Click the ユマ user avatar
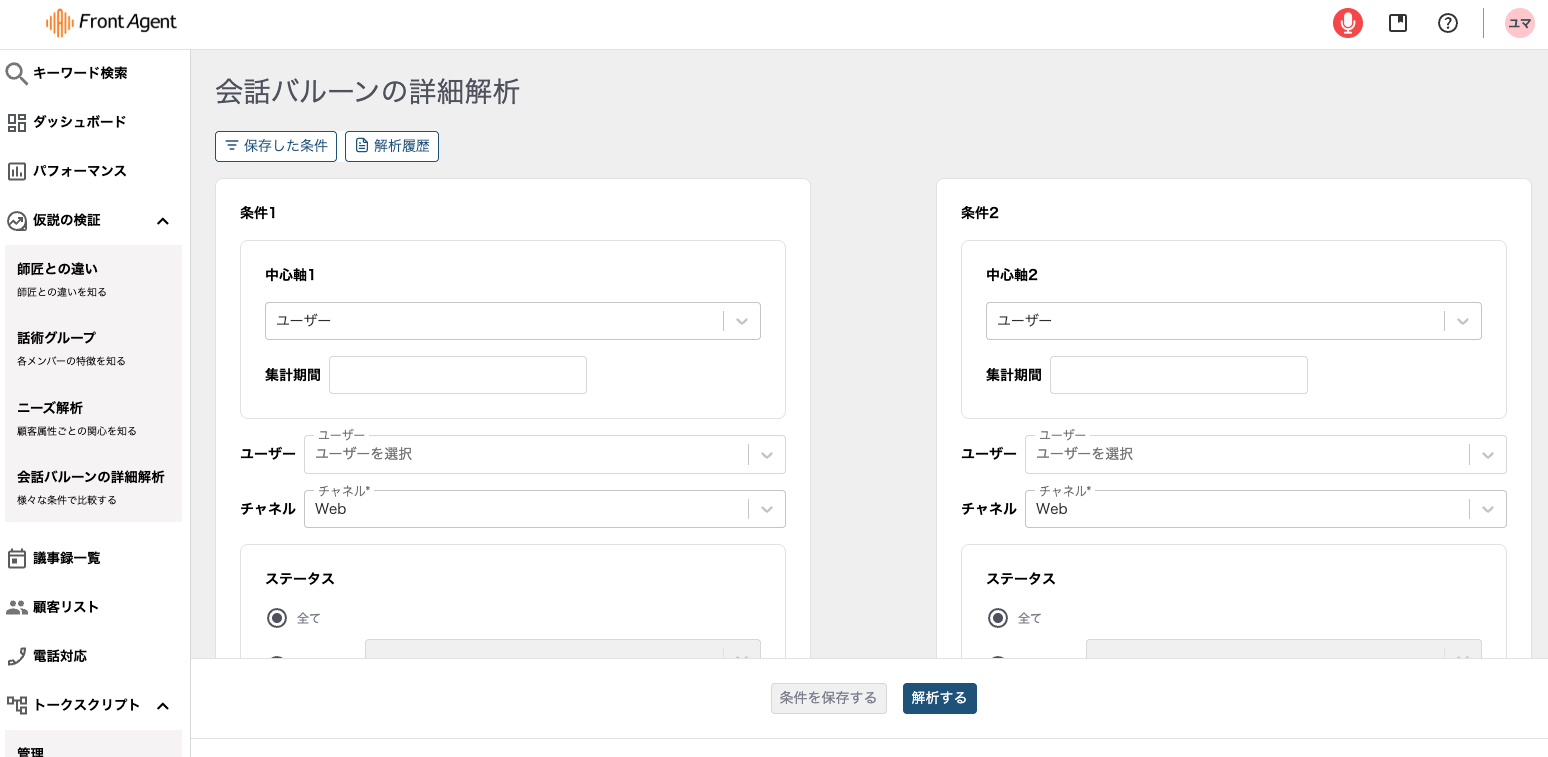 click(1519, 23)
